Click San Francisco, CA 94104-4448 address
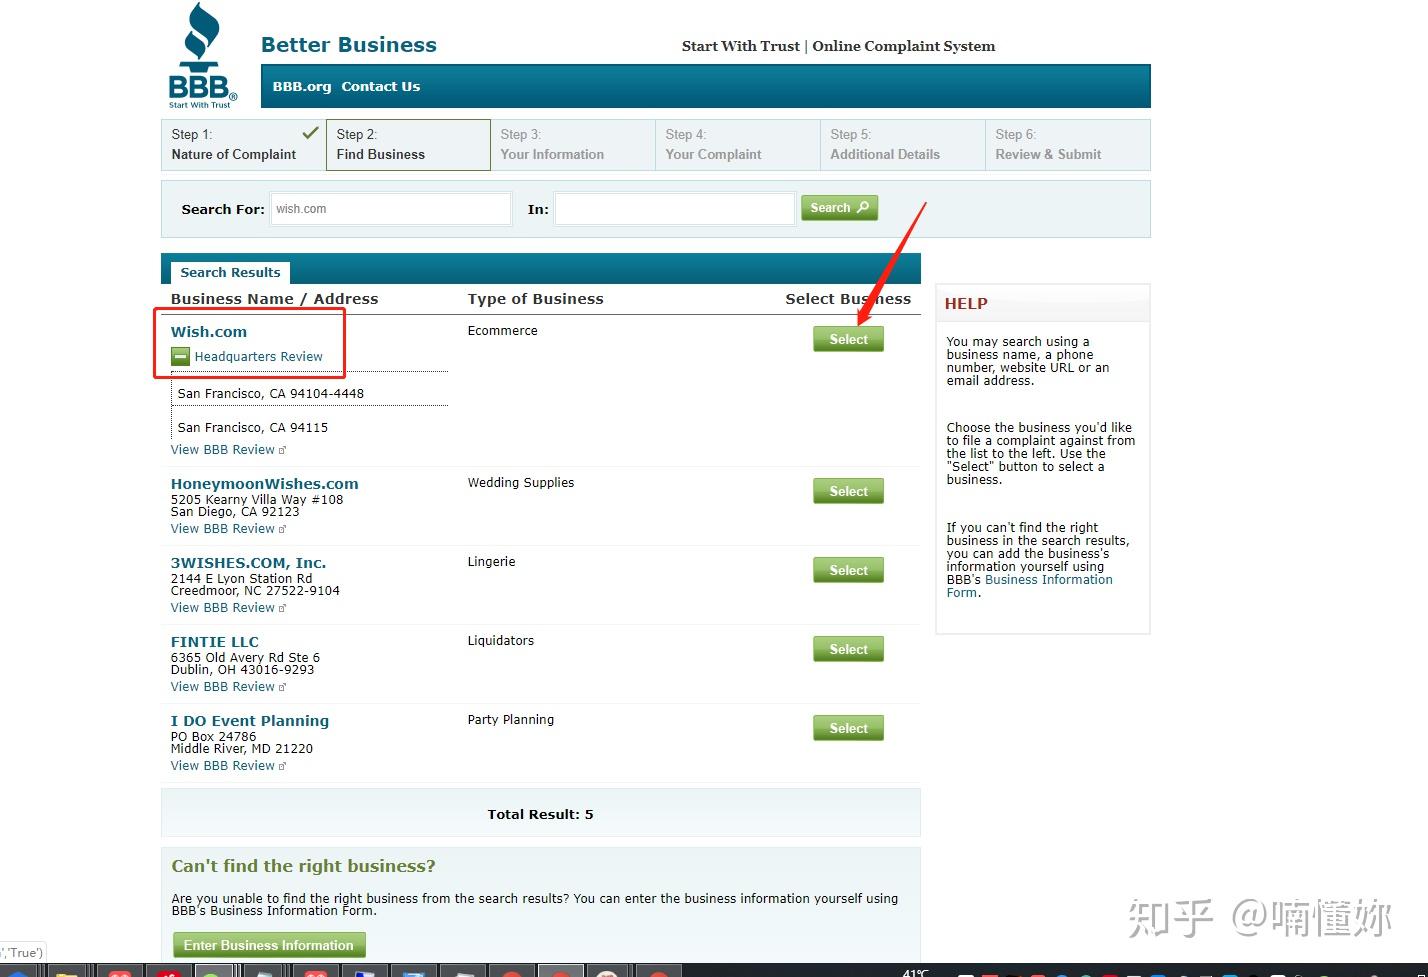Screen dimensions: 1428x977 click(271, 394)
